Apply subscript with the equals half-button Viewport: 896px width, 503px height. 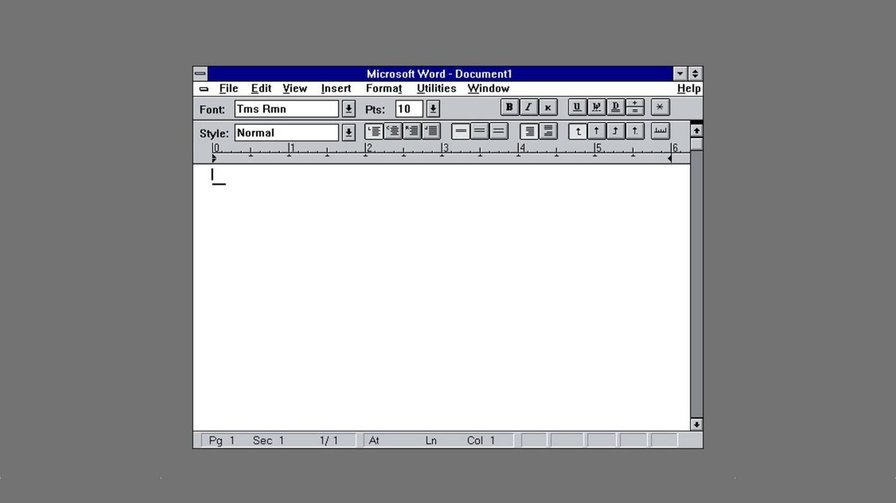(635, 111)
